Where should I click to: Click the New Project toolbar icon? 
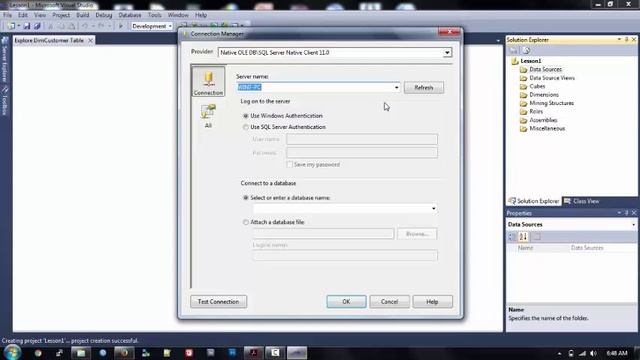[x=11, y=26]
